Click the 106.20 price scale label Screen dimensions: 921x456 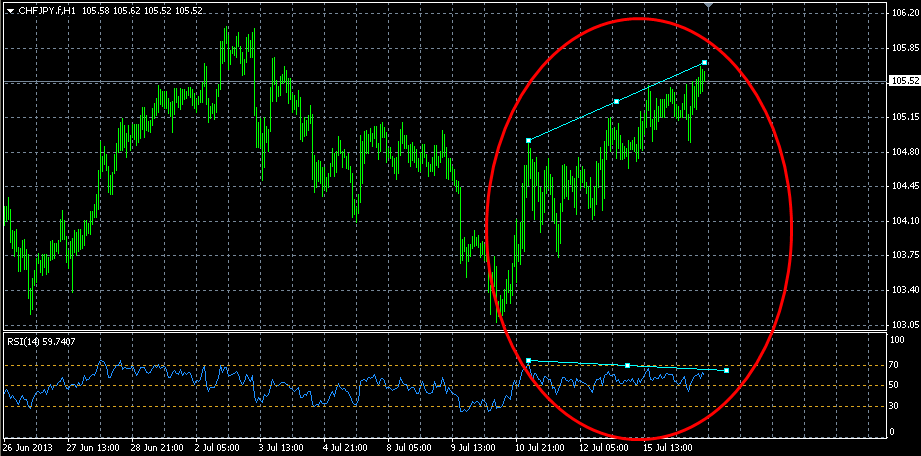(x=905, y=15)
